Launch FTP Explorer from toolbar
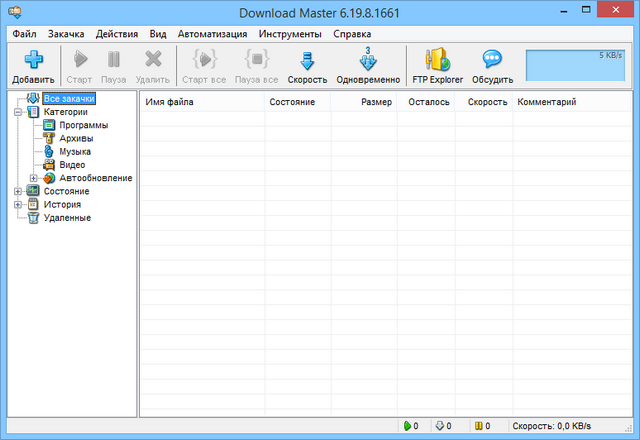The image size is (640, 440). coord(437,60)
